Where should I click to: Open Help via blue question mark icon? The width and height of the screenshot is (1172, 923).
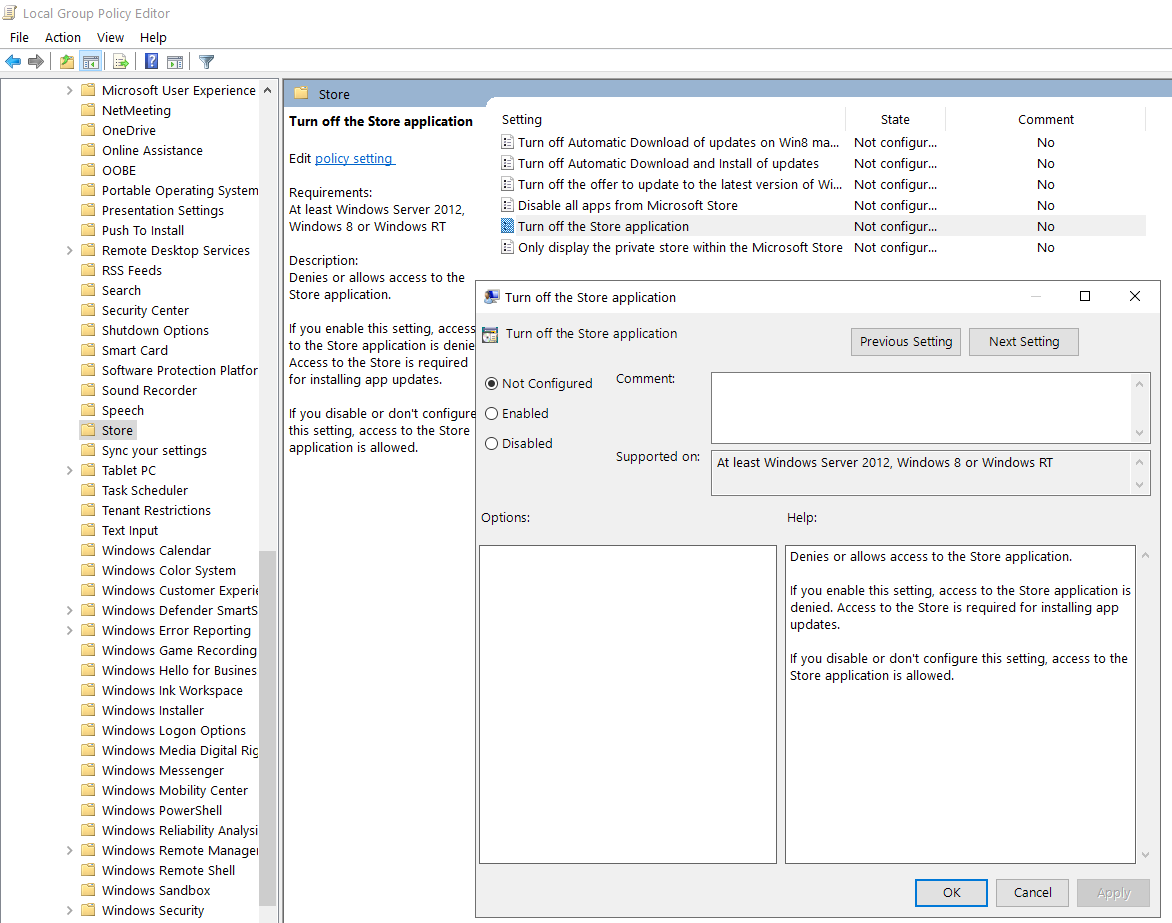151,62
